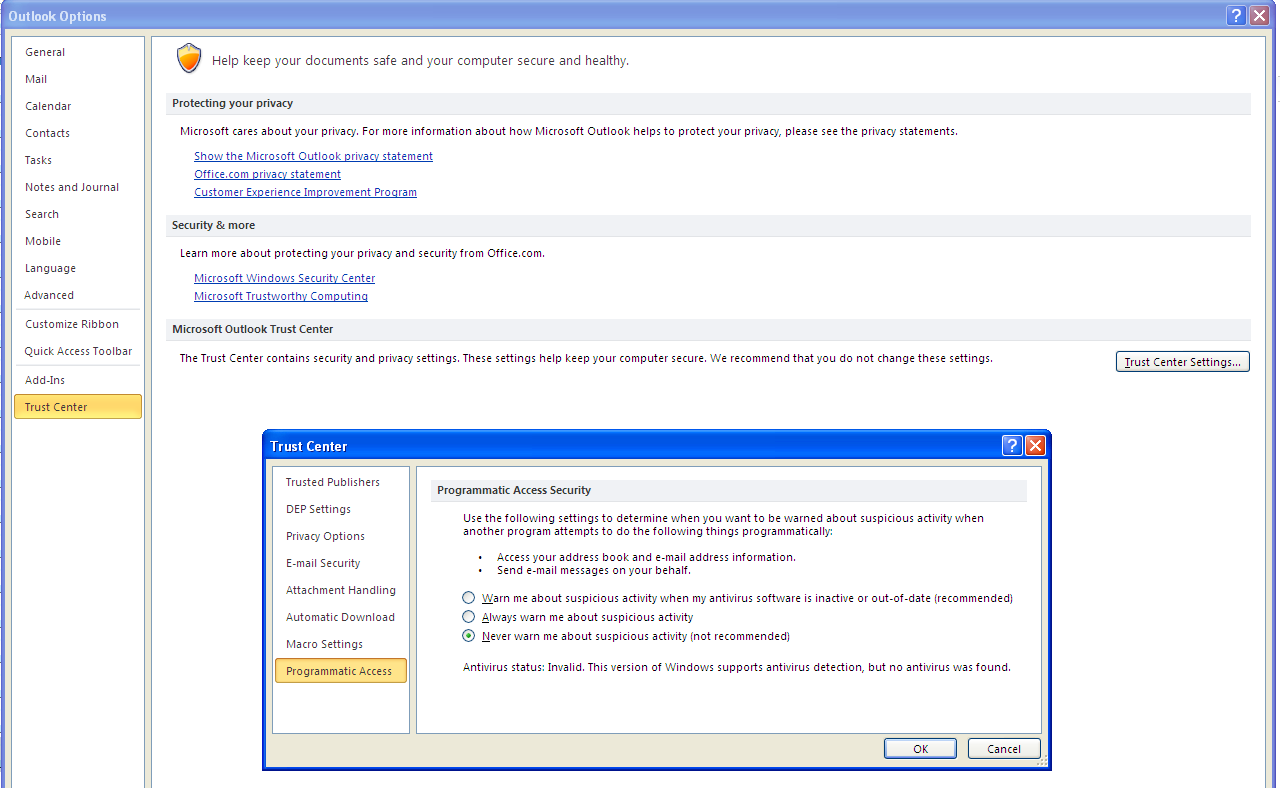The width and height of the screenshot is (1280, 788).
Task: Select Trust Center in Outlook Options sidebar
Action: pyautogui.click(x=77, y=407)
